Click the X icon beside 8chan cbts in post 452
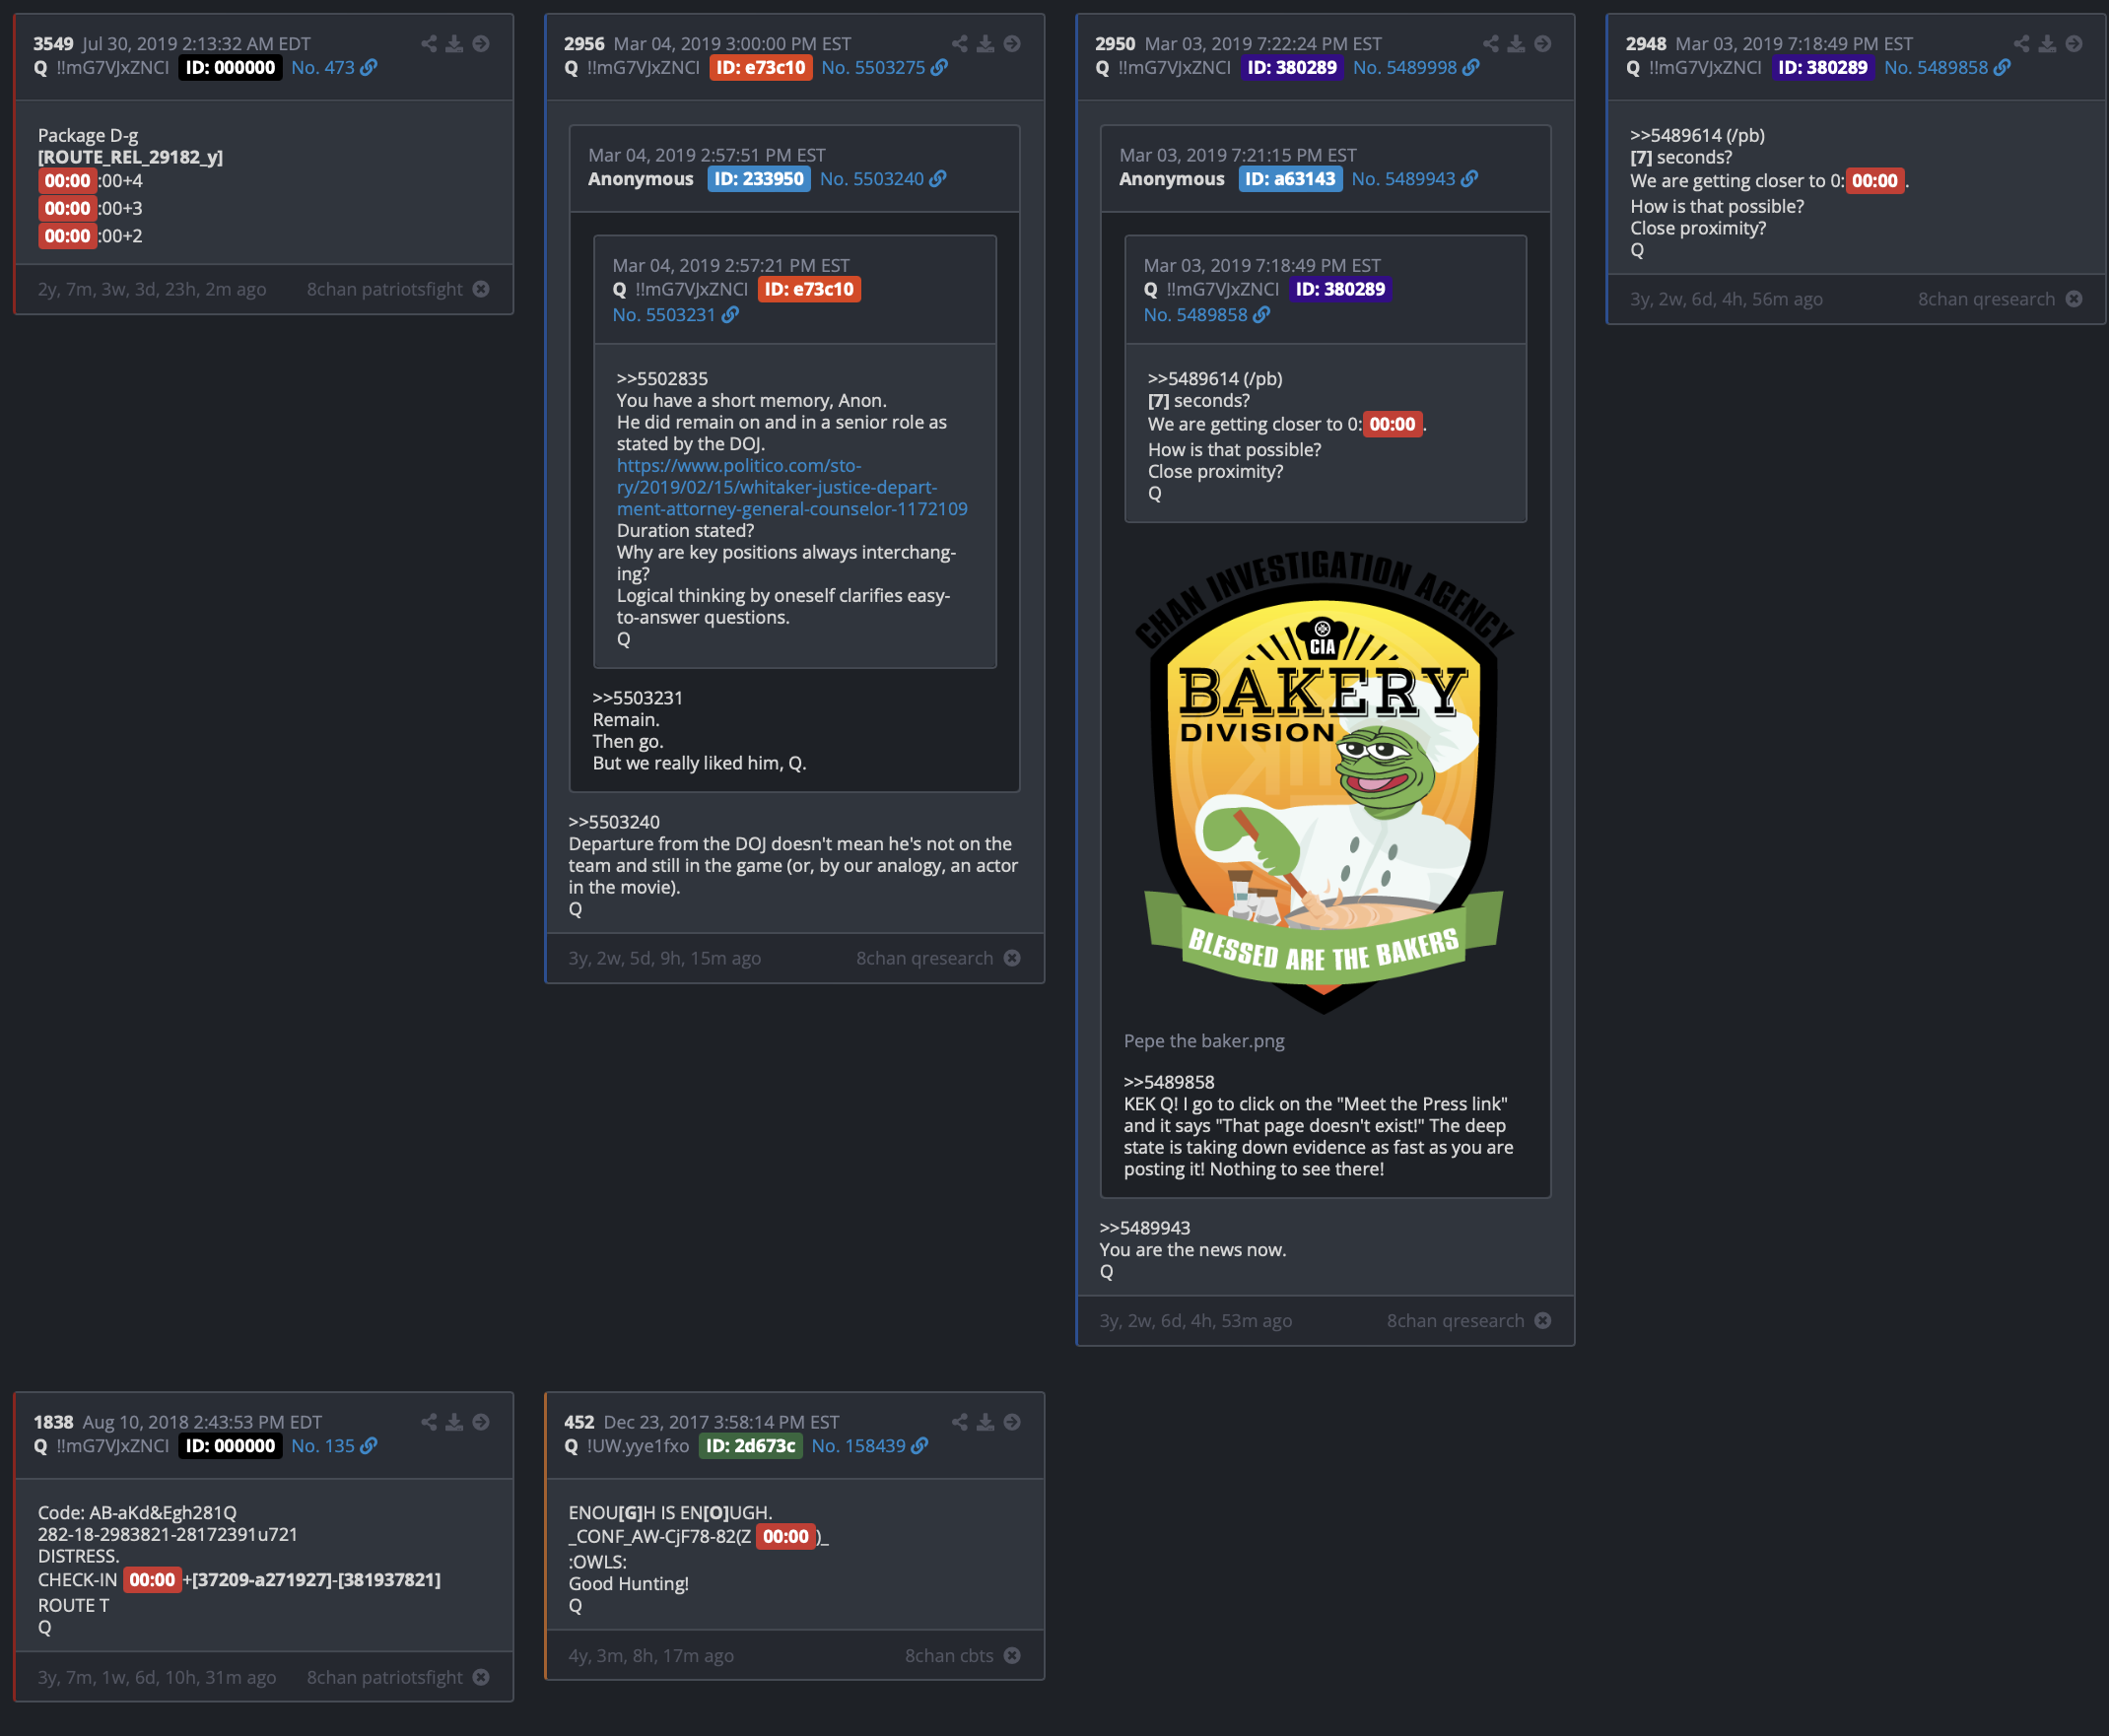This screenshot has width=2109, height=1736. [x=1012, y=1655]
